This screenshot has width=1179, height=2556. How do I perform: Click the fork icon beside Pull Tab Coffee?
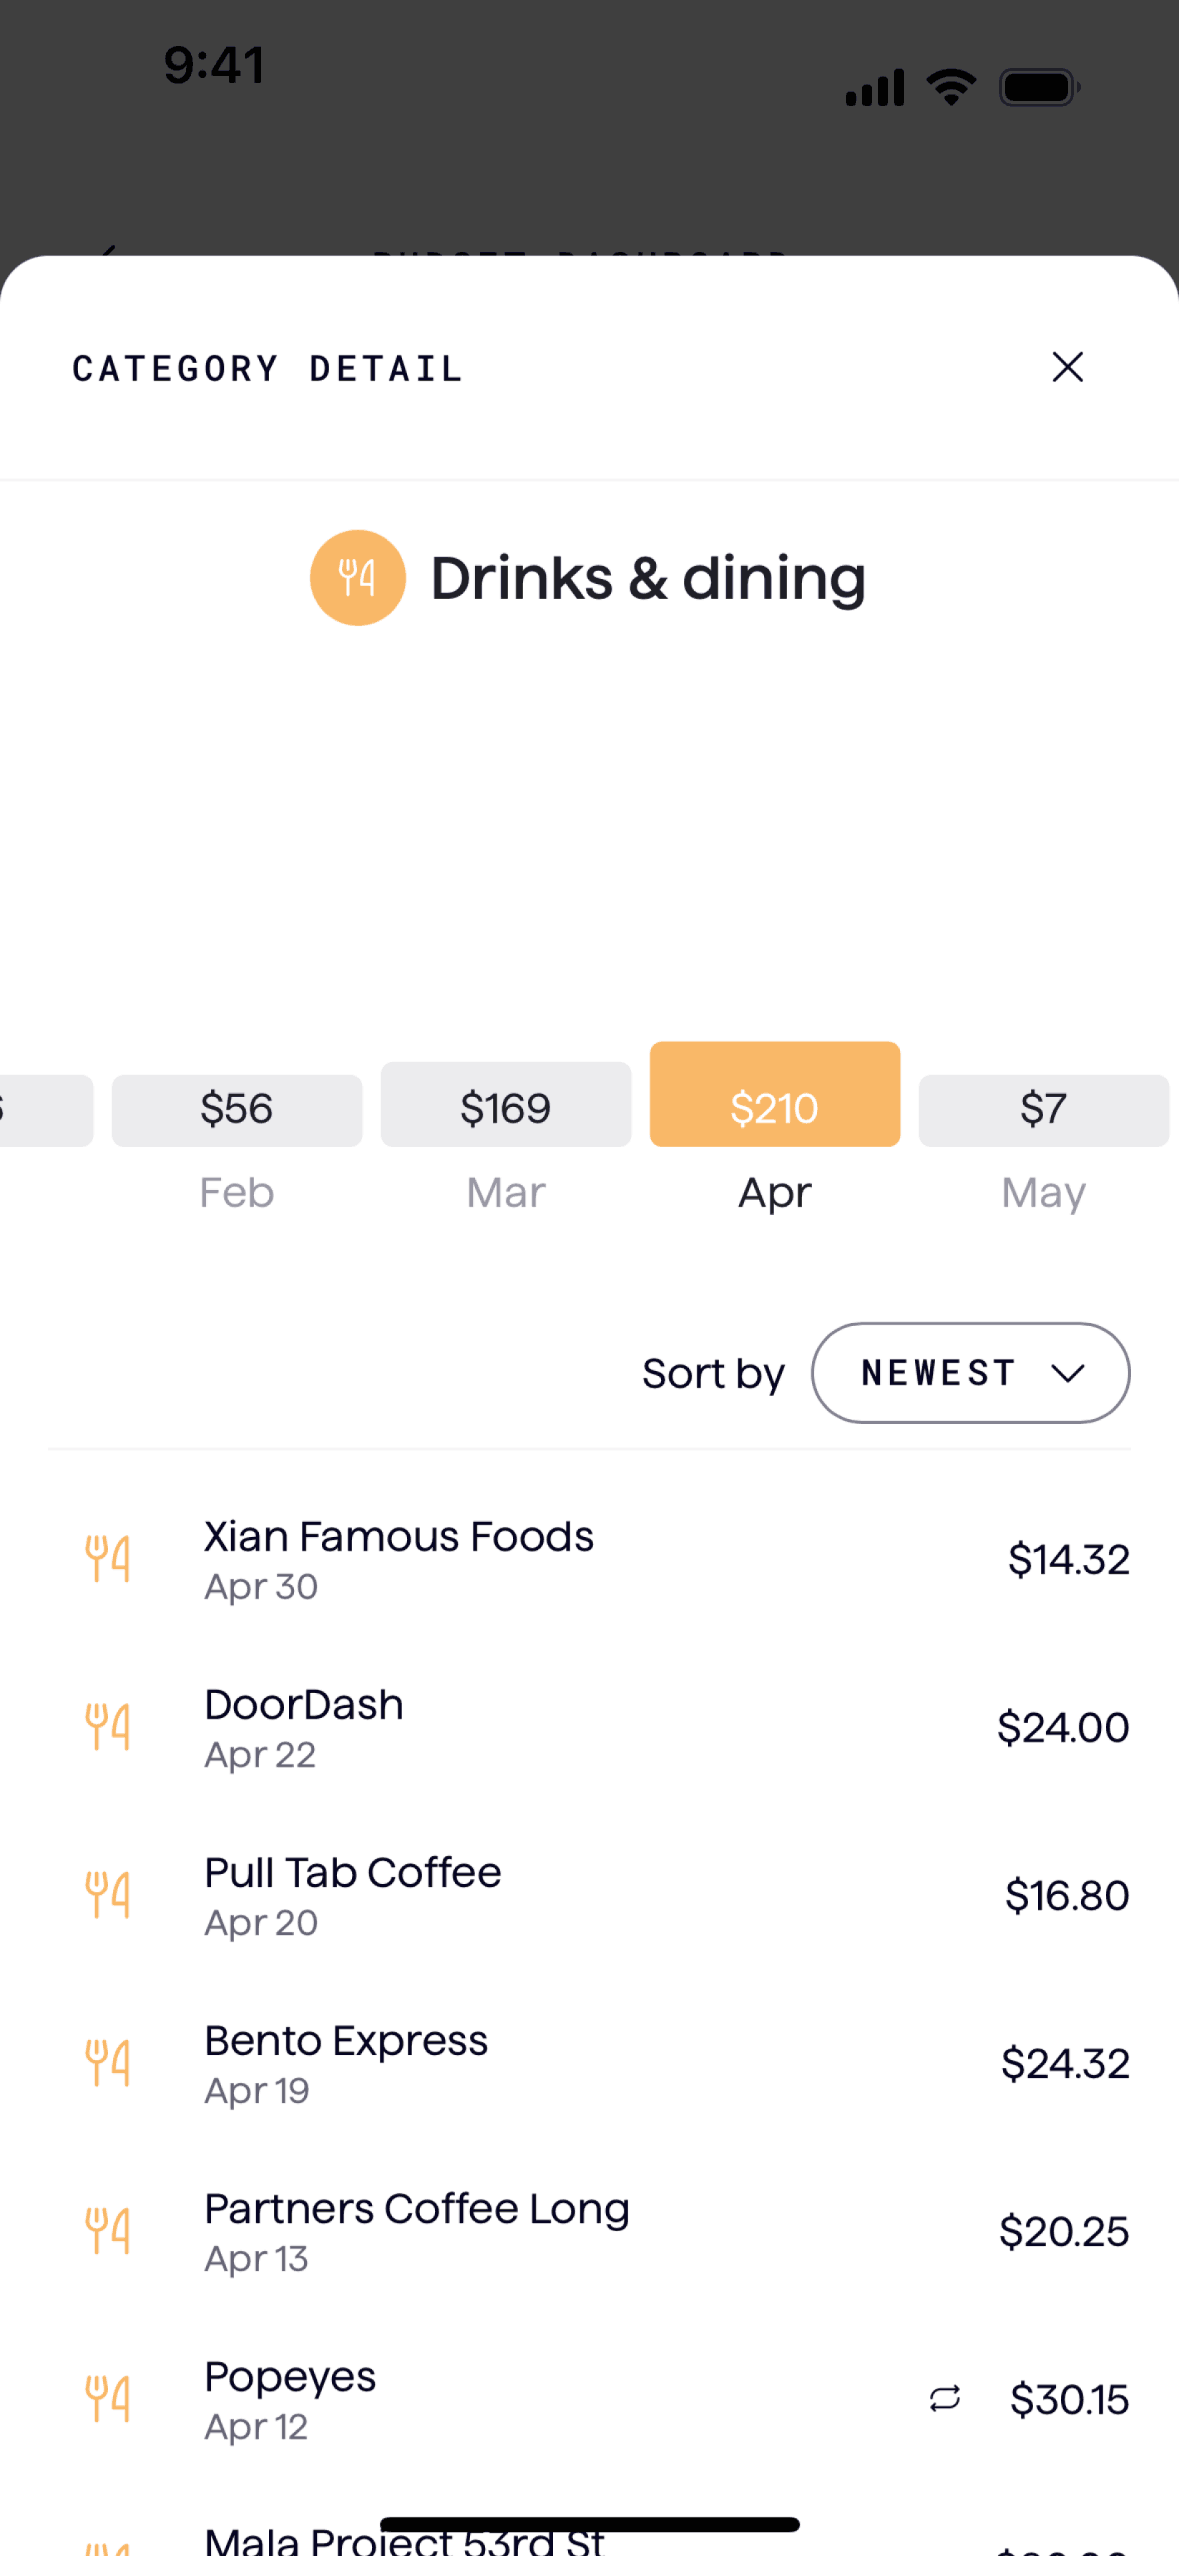pos(108,1894)
